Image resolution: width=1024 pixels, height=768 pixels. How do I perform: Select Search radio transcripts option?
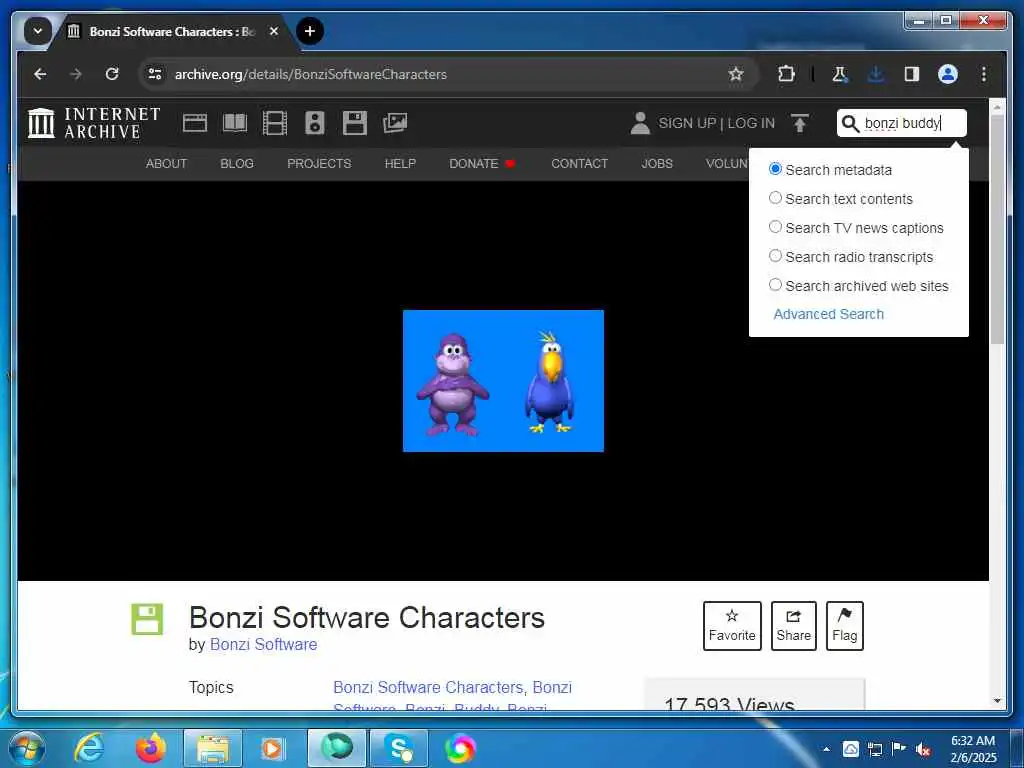point(775,255)
